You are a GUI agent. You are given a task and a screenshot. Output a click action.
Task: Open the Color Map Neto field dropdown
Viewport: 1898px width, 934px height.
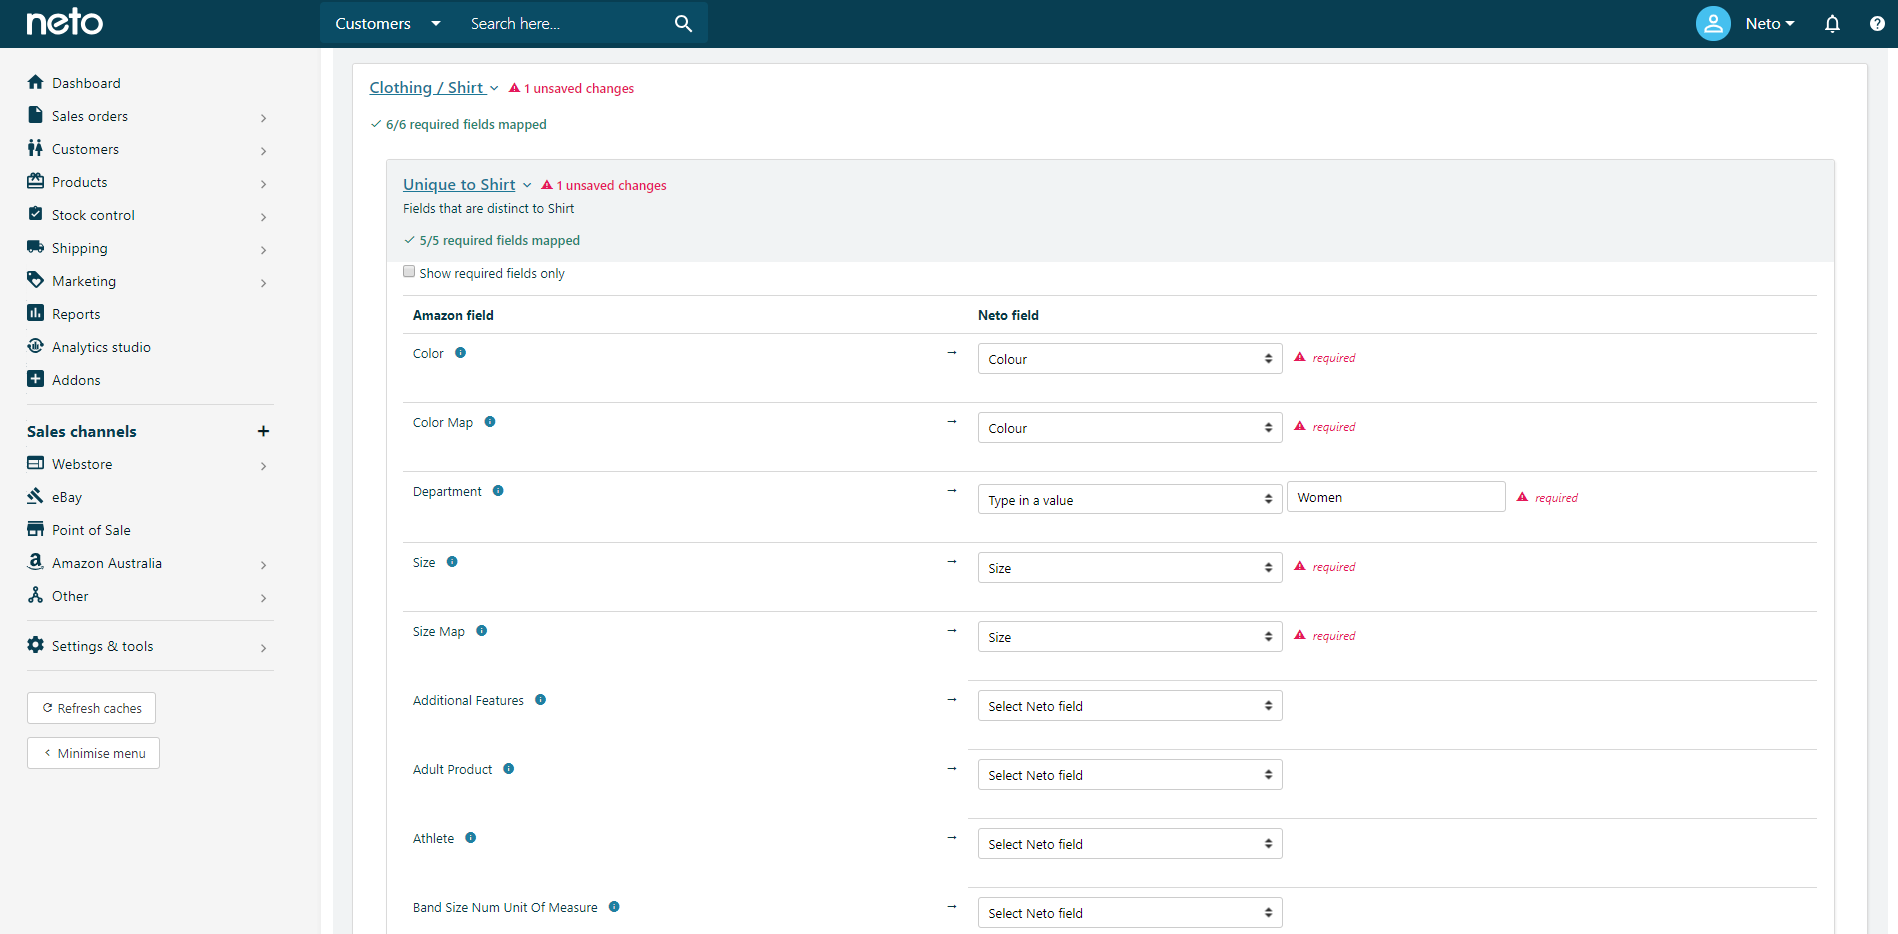tap(1130, 428)
